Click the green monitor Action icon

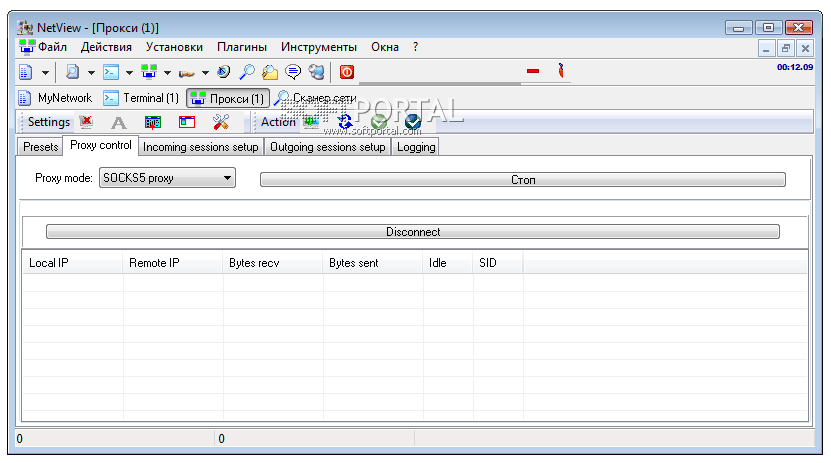pyautogui.click(x=311, y=122)
